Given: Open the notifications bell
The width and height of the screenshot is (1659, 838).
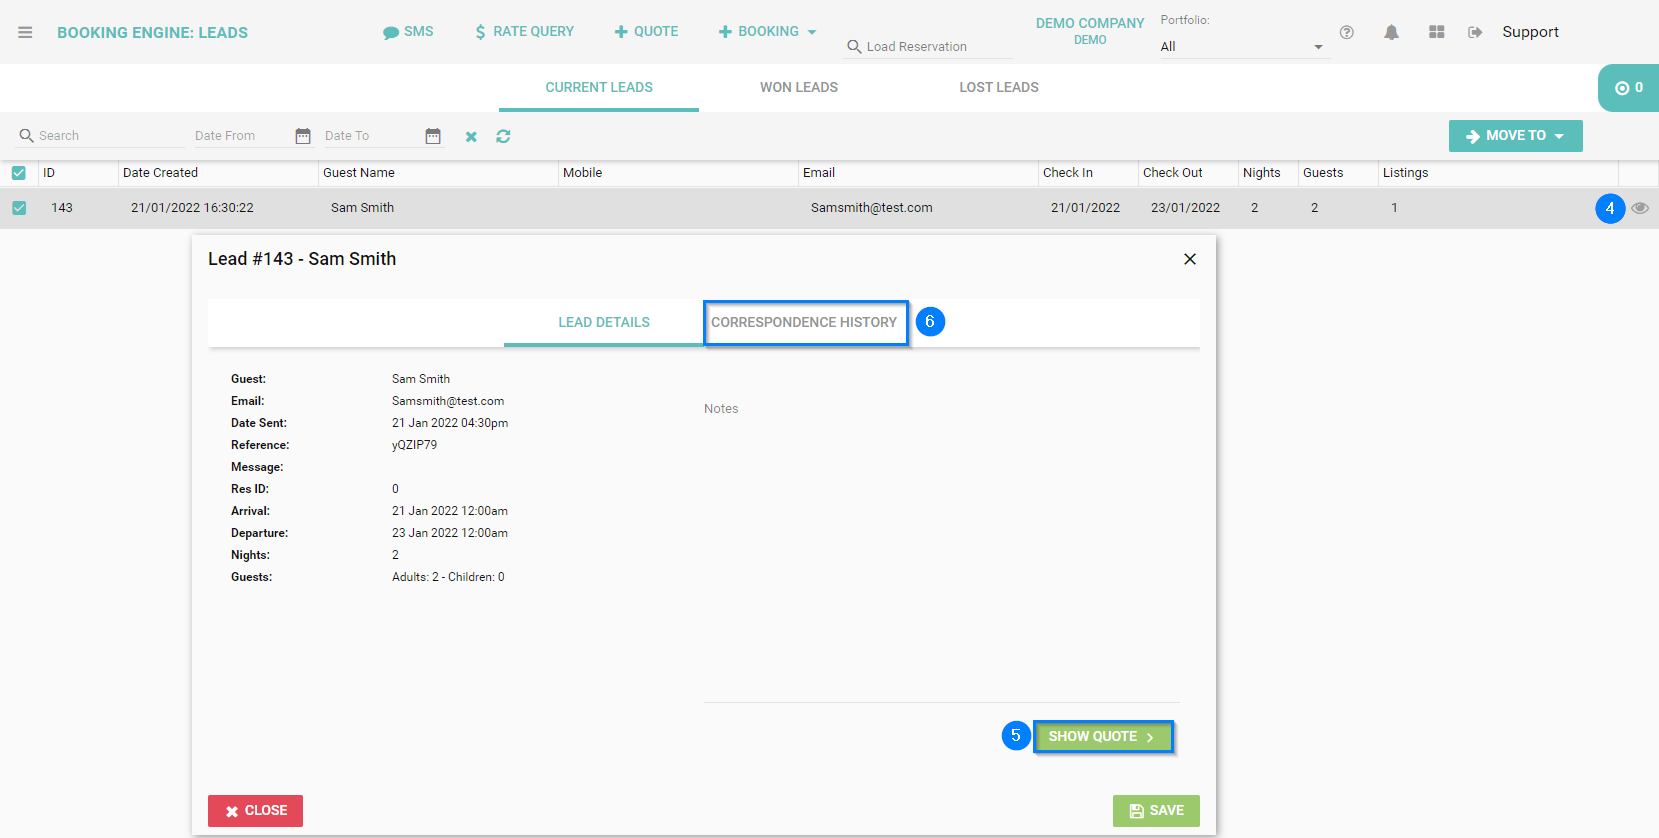Looking at the screenshot, I should 1391,32.
